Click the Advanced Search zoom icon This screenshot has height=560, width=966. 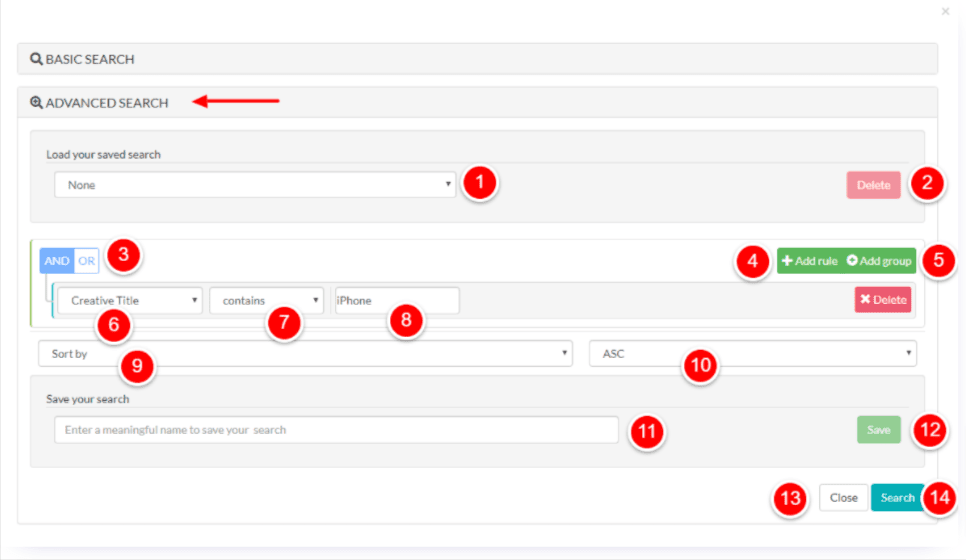pyautogui.click(x=36, y=102)
